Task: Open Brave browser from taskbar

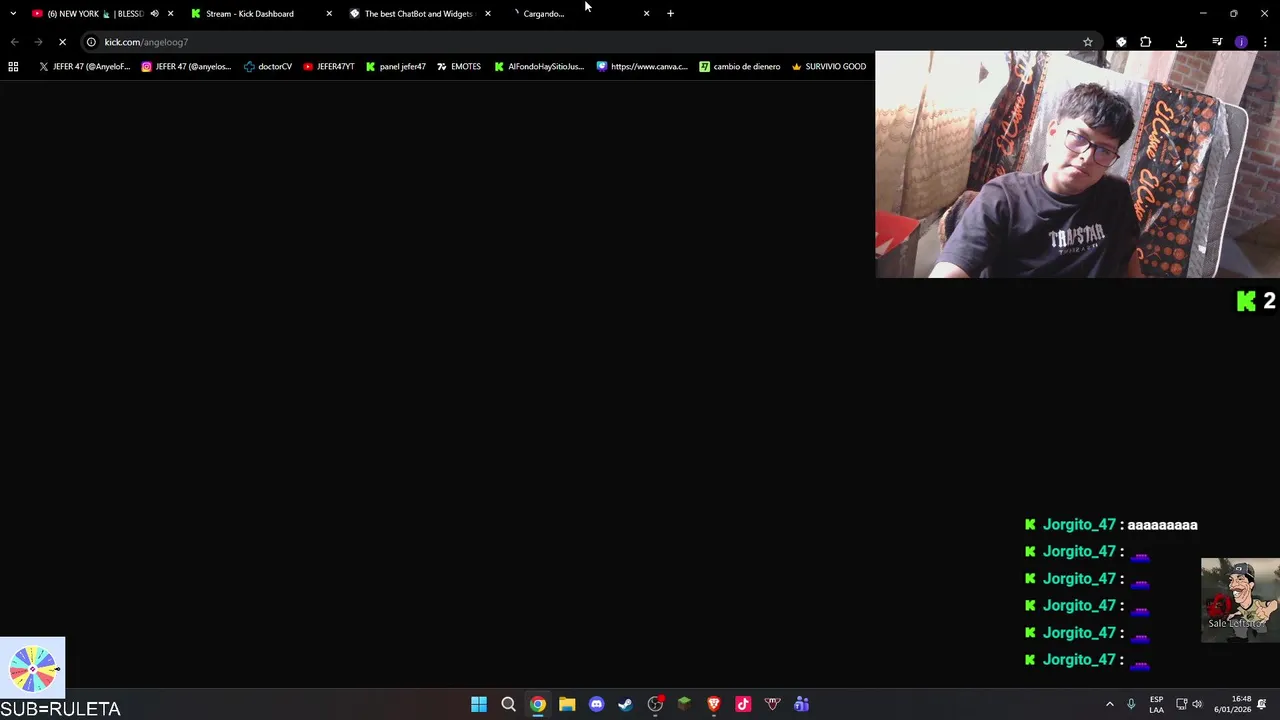Action: [x=714, y=704]
